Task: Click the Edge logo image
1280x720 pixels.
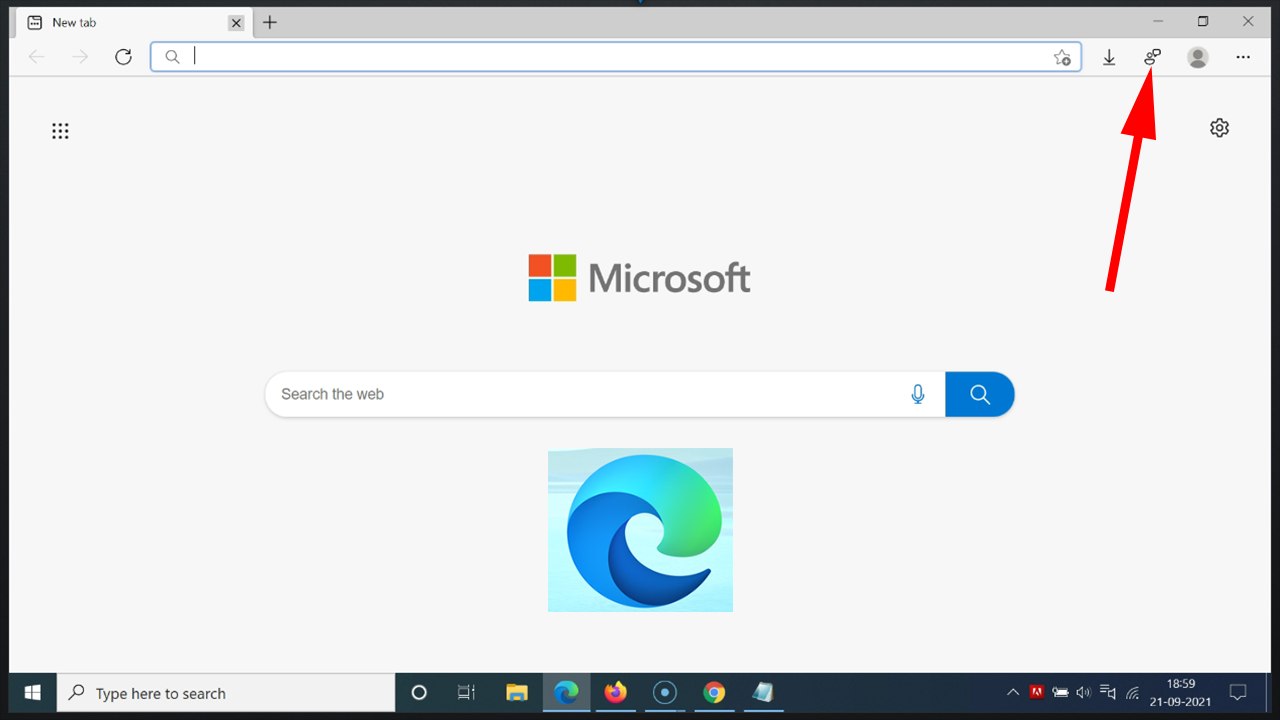Action: point(640,530)
